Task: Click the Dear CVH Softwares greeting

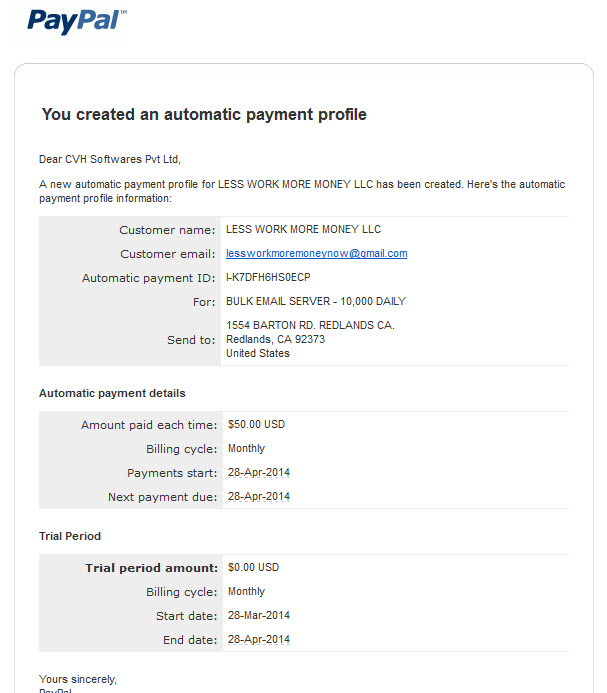Action: 110,159
